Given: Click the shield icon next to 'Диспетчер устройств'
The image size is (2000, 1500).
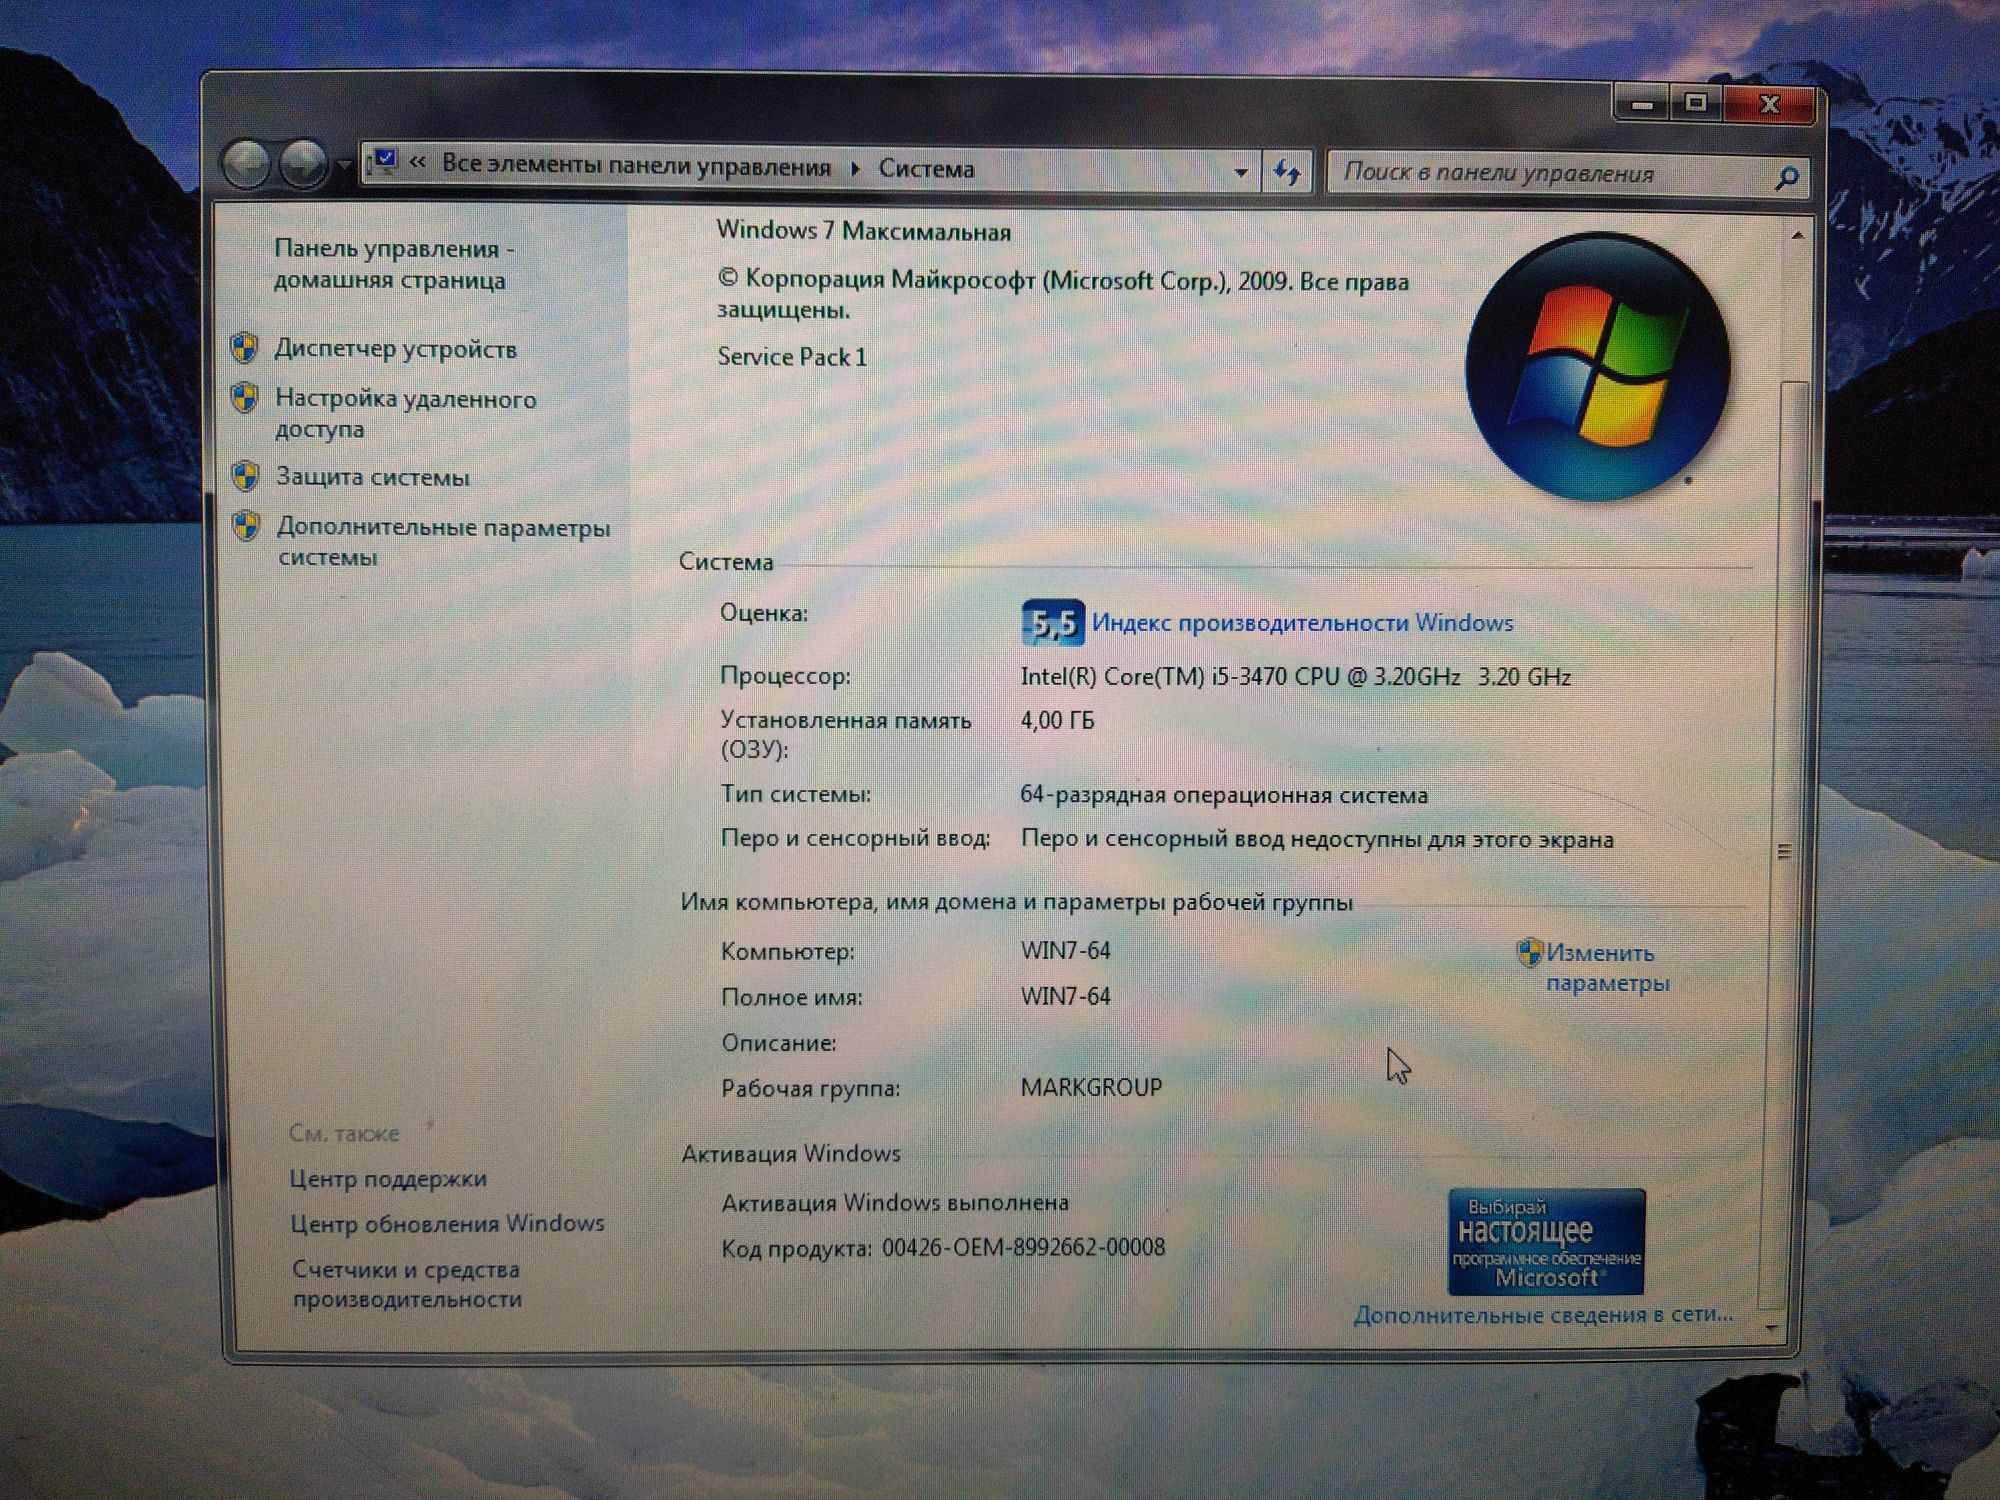Looking at the screenshot, I should (x=244, y=348).
